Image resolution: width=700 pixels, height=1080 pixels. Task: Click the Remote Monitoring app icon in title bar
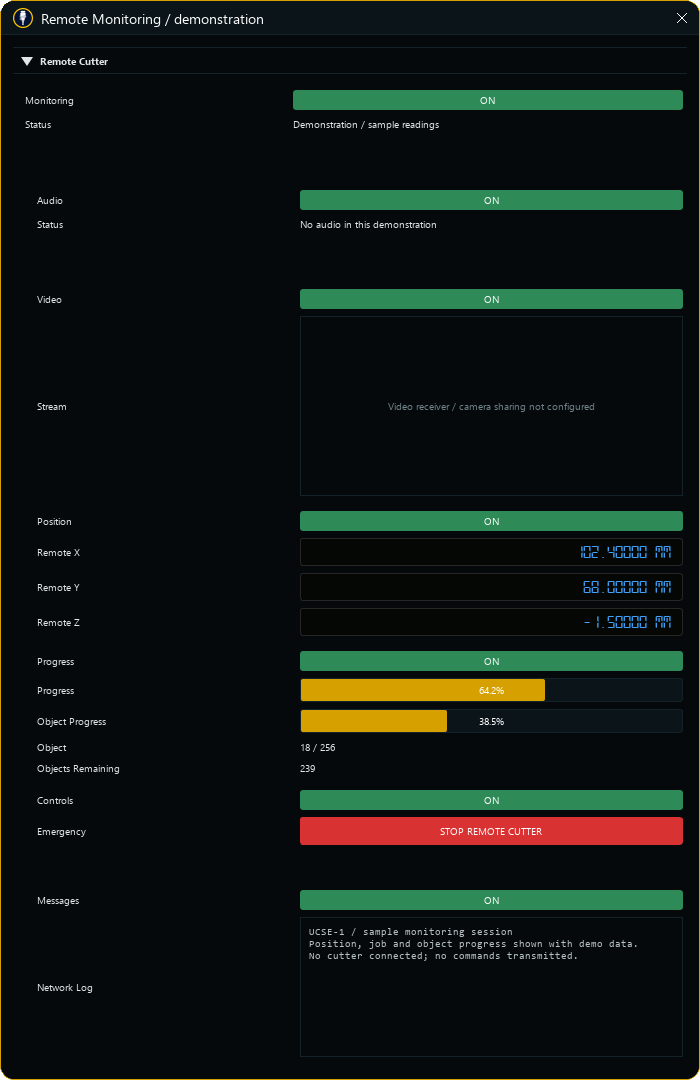tap(23, 19)
